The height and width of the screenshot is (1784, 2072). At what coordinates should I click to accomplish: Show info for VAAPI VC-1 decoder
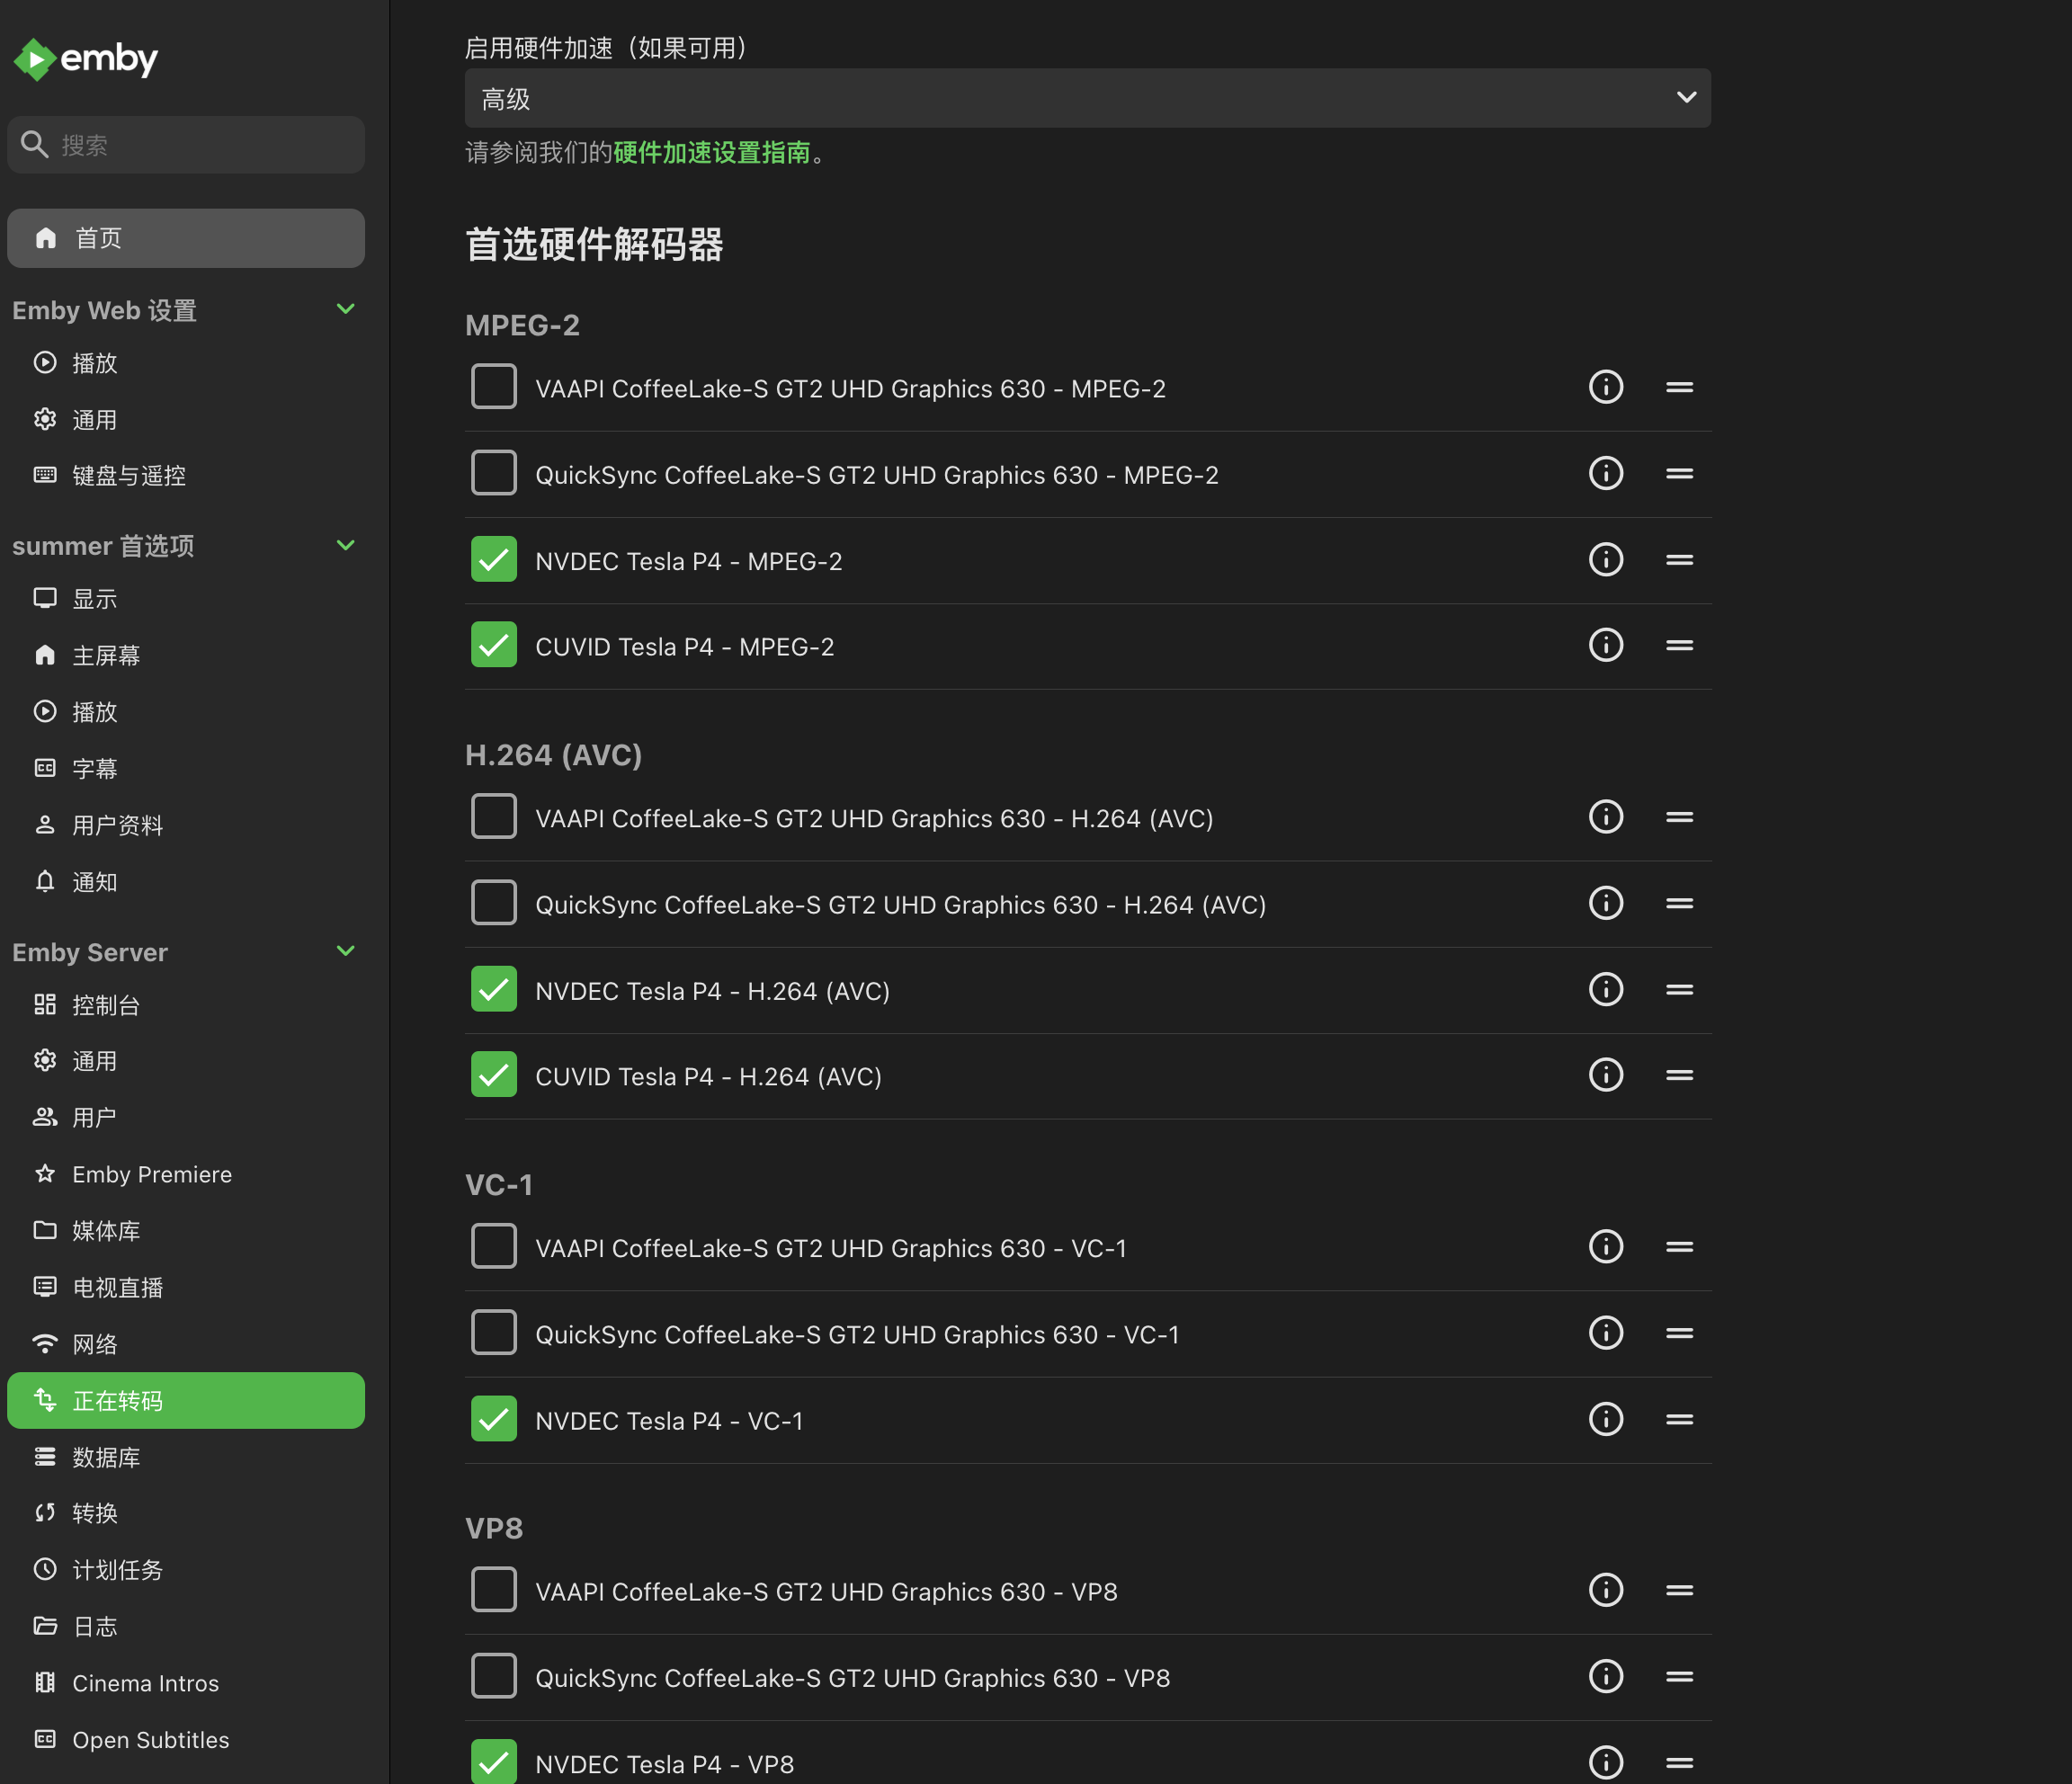[1606, 1247]
